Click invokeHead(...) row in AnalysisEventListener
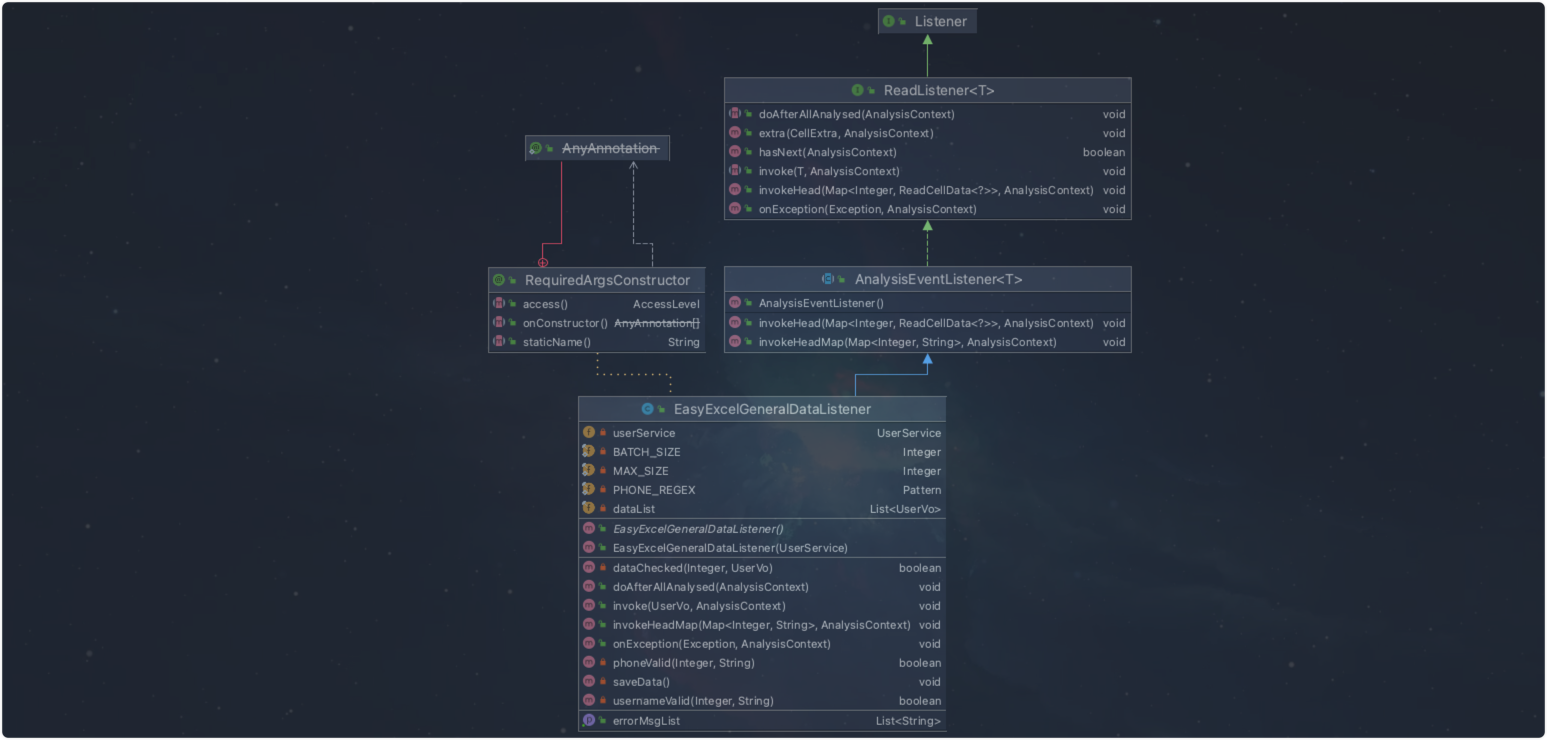1547x740 pixels. click(928, 323)
